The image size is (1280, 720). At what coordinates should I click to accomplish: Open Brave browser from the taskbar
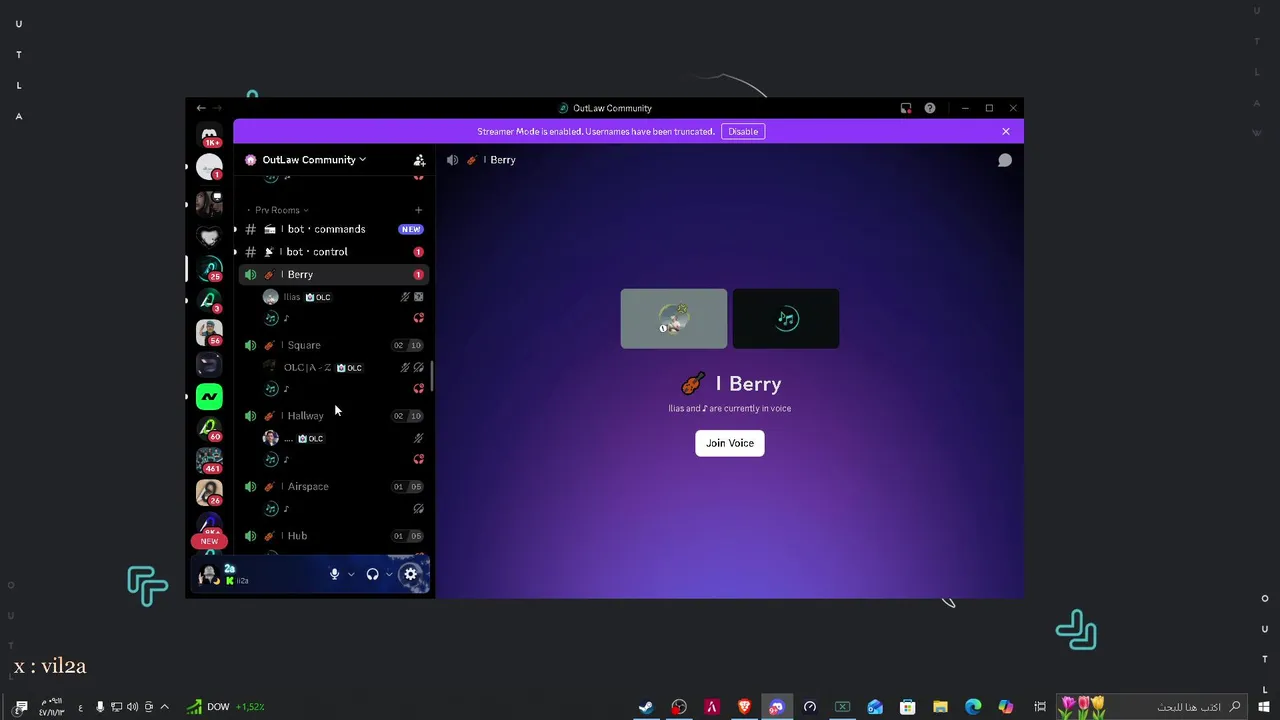(744, 707)
